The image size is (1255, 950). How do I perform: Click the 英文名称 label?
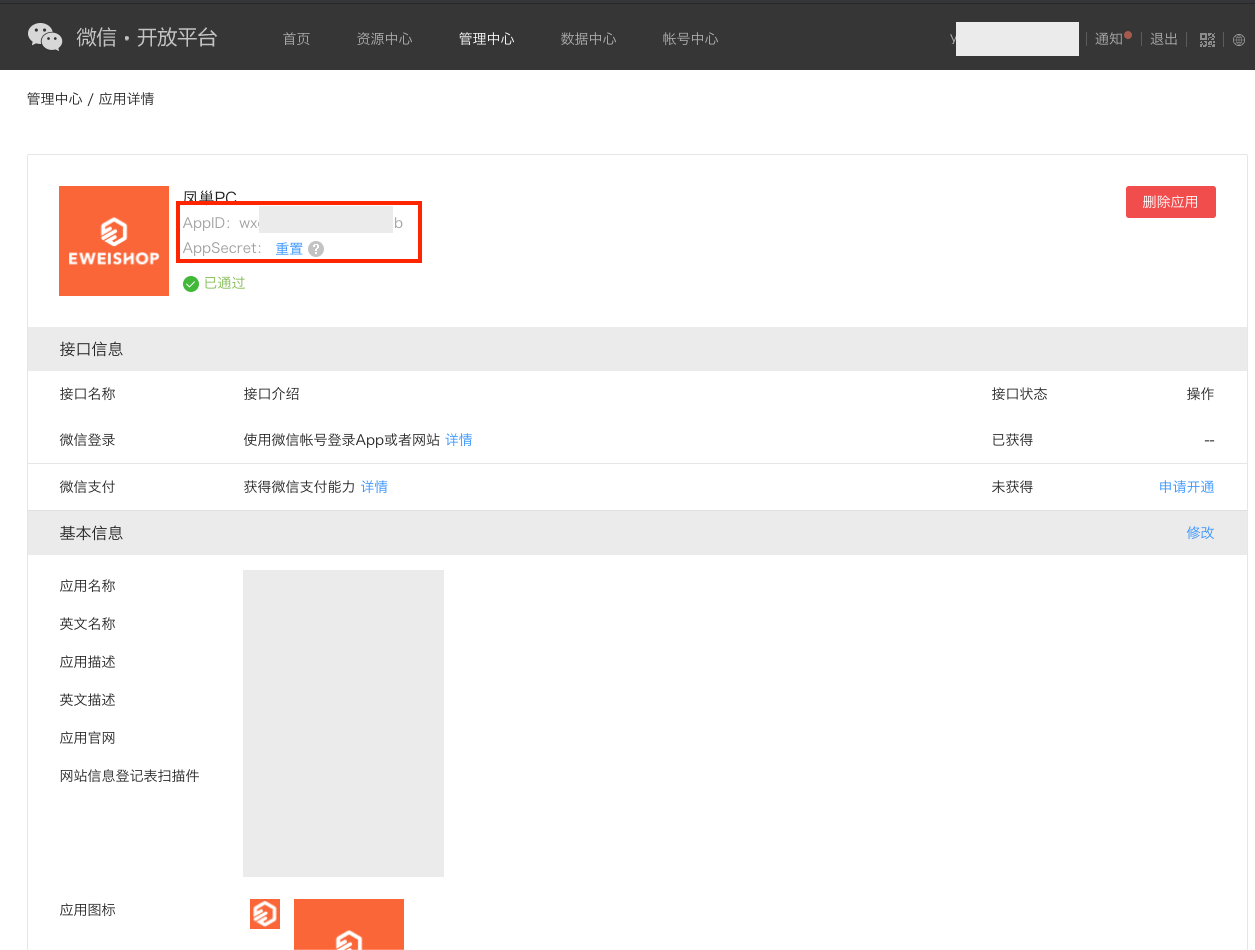(x=88, y=624)
